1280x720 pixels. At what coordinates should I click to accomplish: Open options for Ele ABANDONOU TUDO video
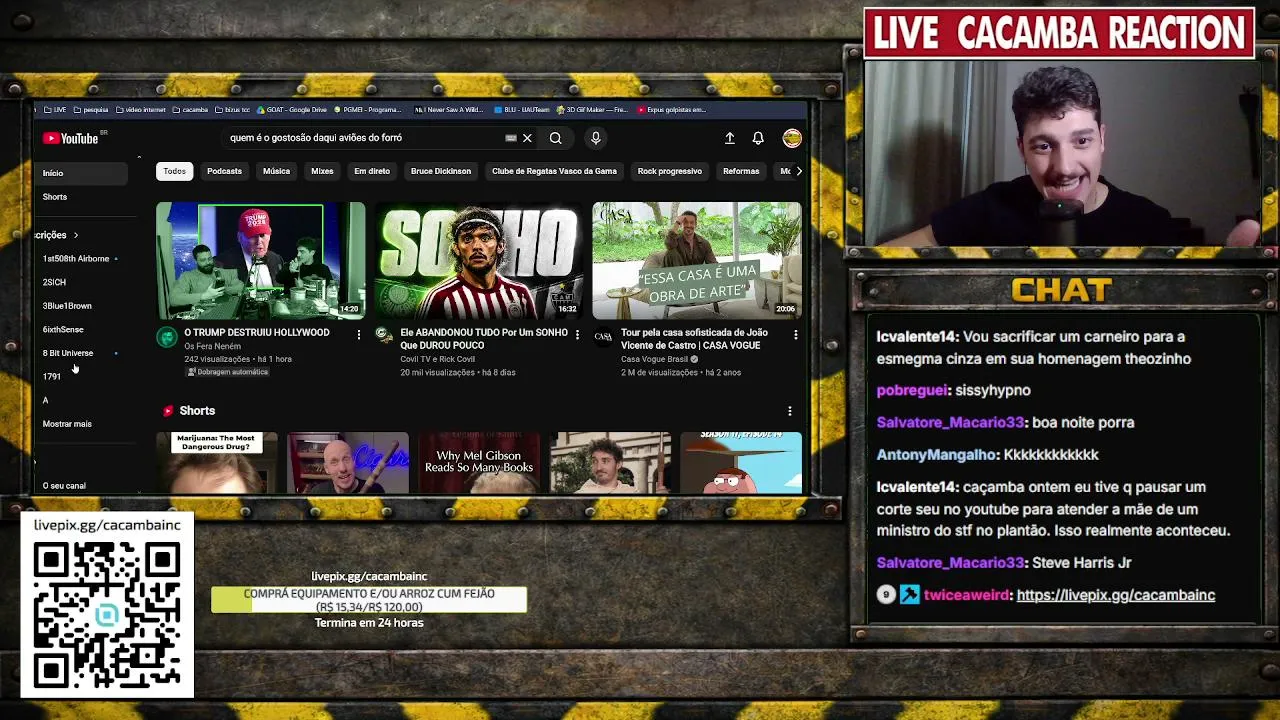pos(577,334)
